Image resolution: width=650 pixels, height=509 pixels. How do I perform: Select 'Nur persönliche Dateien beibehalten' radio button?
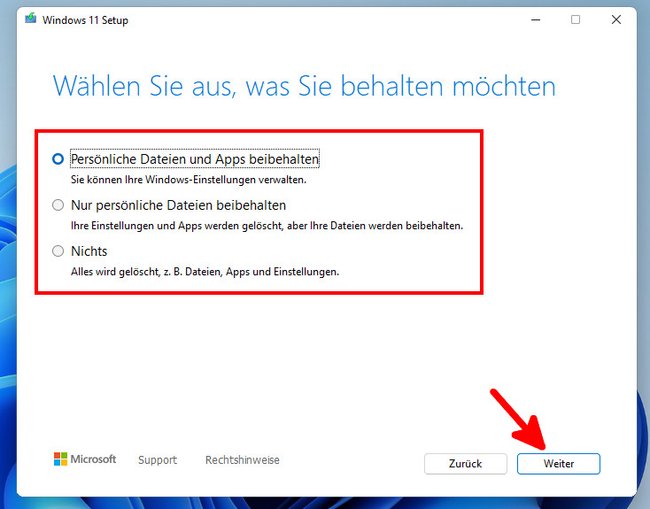tap(58, 205)
